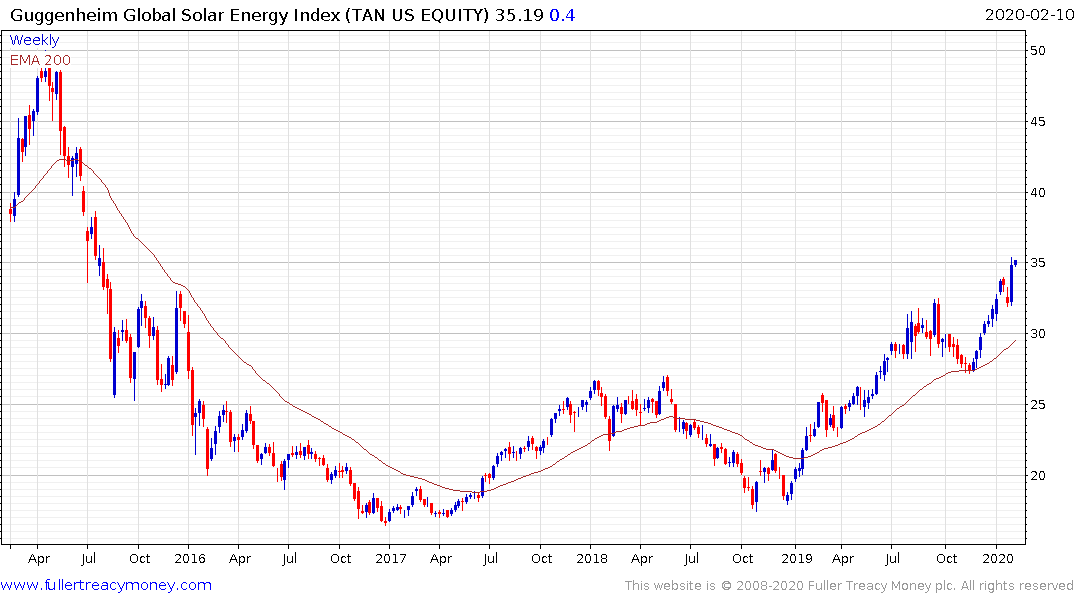The image size is (1075, 600).
Task: Click the 'Apr' x-axis label just after 2019
Action: pyautogui.click(x=843, y=559)
